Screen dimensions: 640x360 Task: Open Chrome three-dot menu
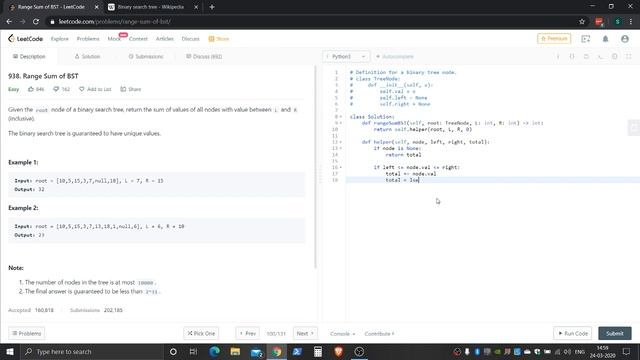[631, 22]
